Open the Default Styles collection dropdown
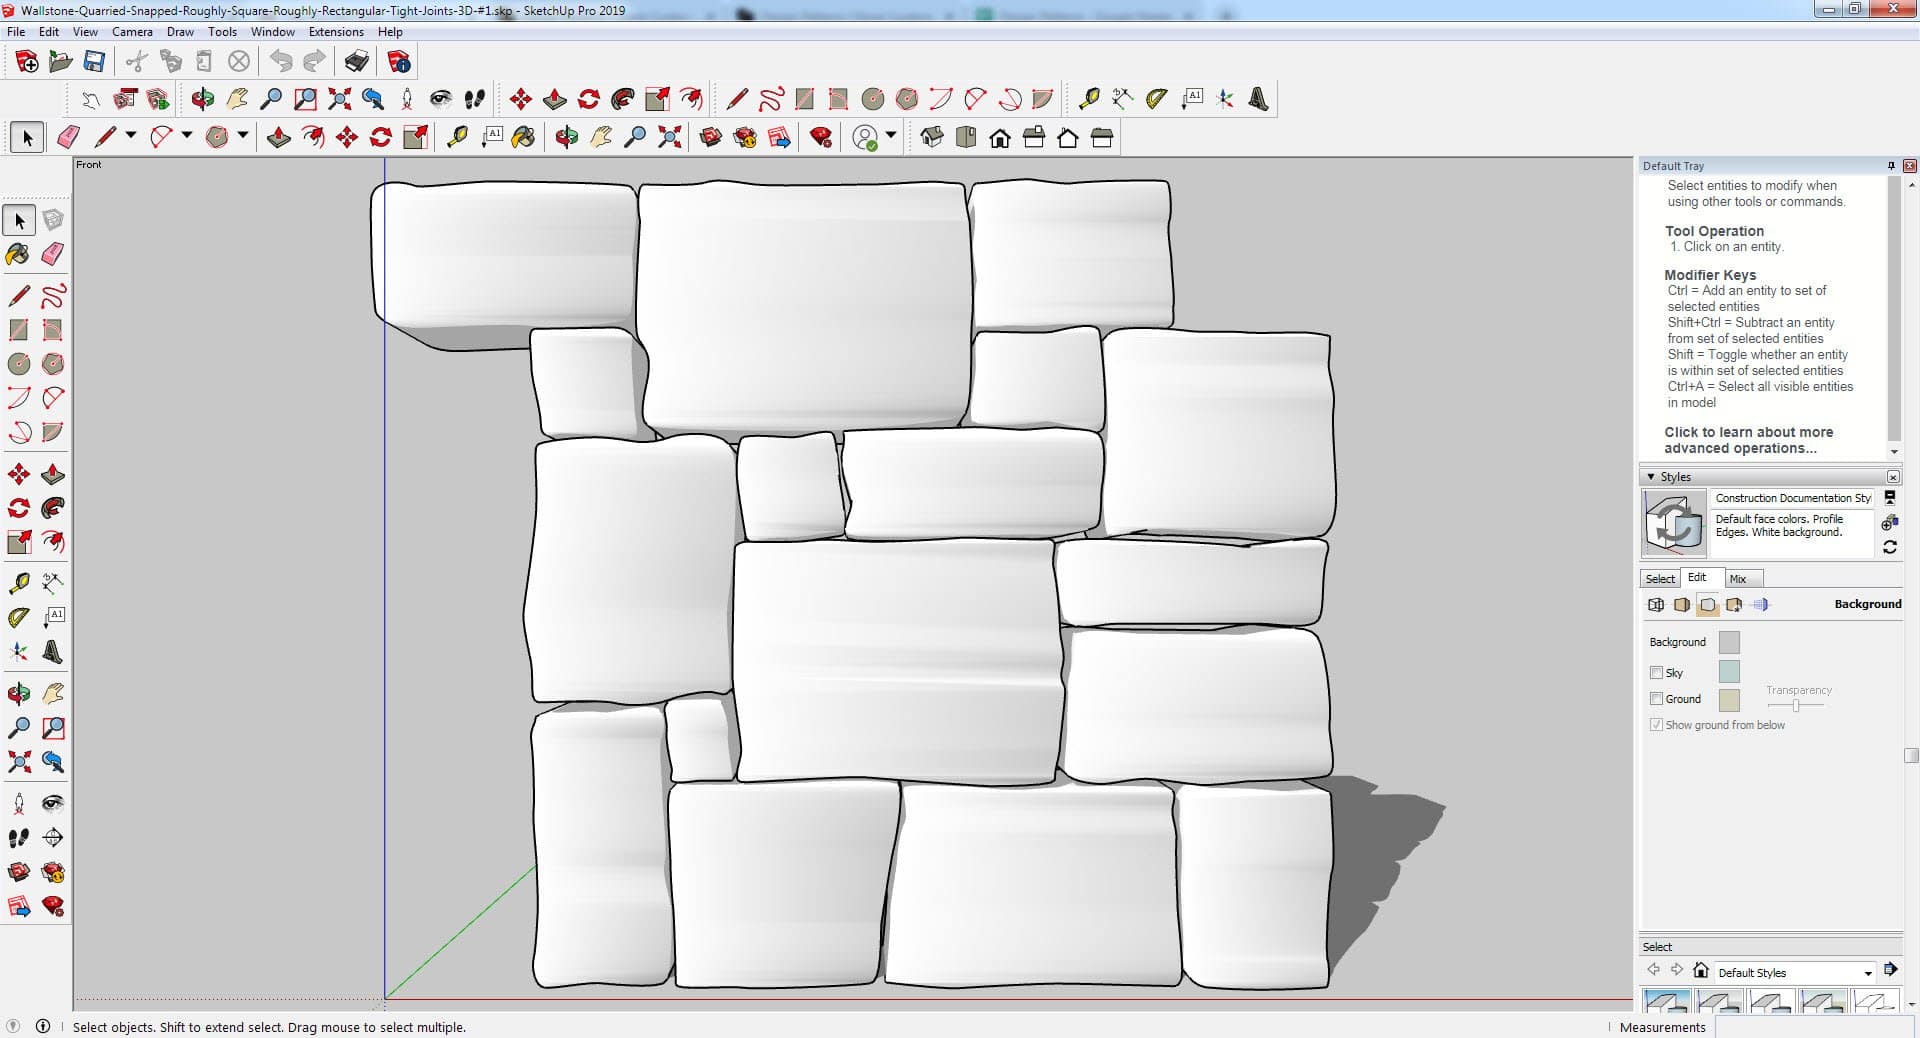 pyautogui.click(x=1867, y=973)
